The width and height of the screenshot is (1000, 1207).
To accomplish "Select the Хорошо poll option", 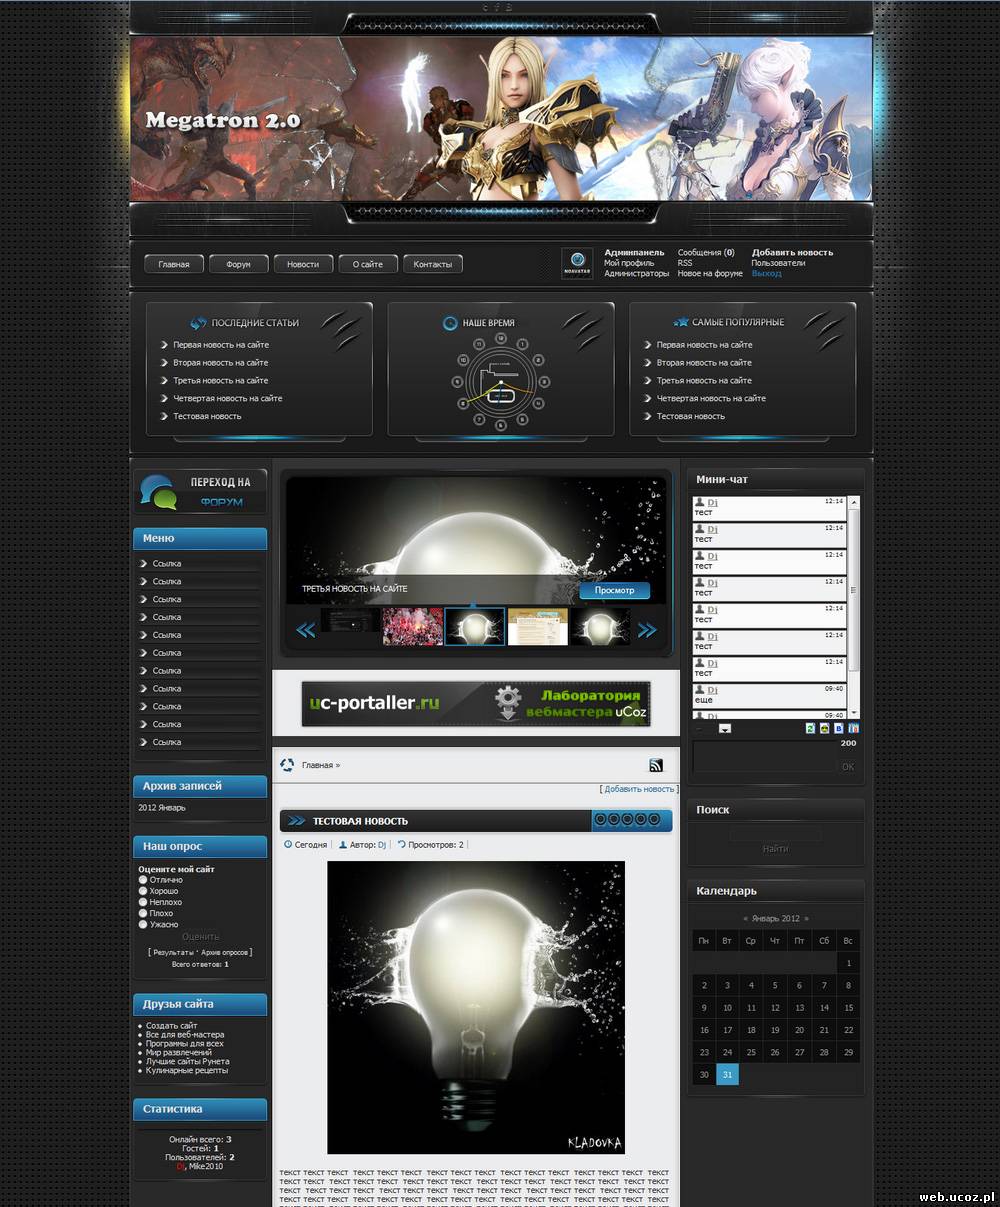I will (143, 891).
